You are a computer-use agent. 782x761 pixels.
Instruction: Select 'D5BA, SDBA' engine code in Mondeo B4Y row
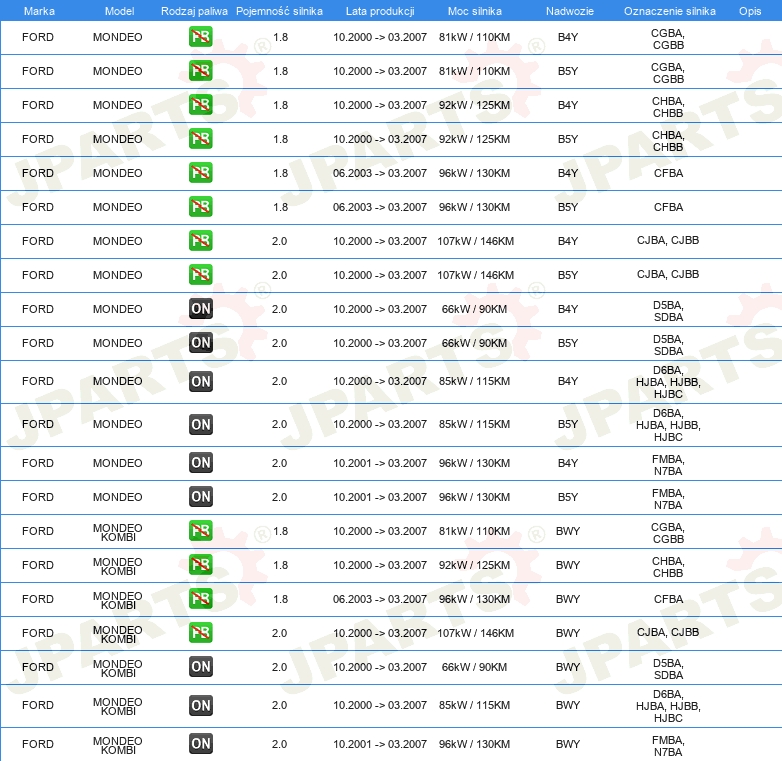[x=668, y=311]
